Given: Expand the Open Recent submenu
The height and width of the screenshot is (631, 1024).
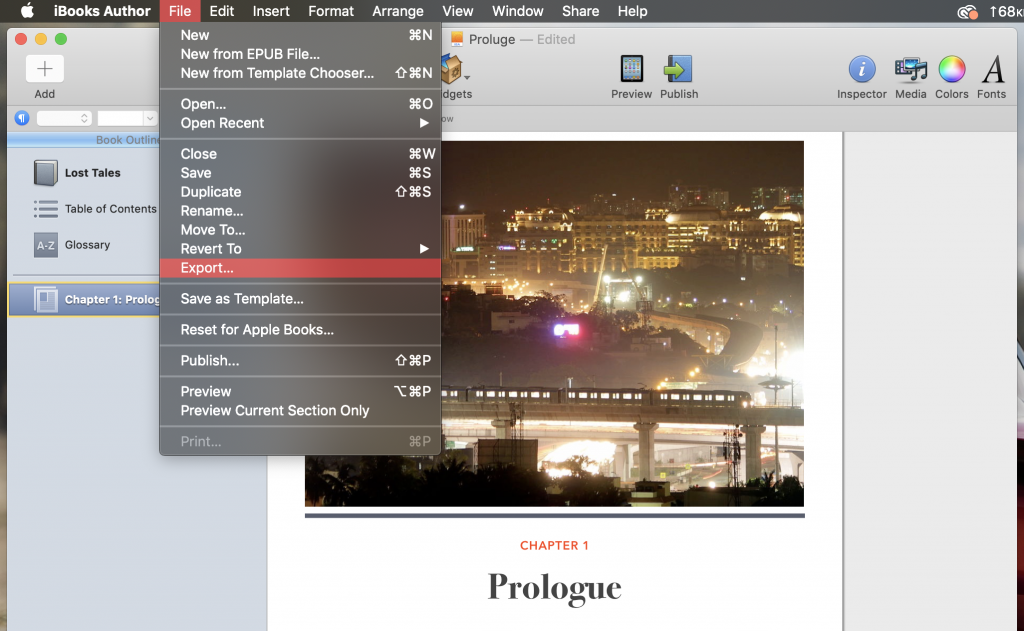Looking at the screenshot, I should point(300,123).
